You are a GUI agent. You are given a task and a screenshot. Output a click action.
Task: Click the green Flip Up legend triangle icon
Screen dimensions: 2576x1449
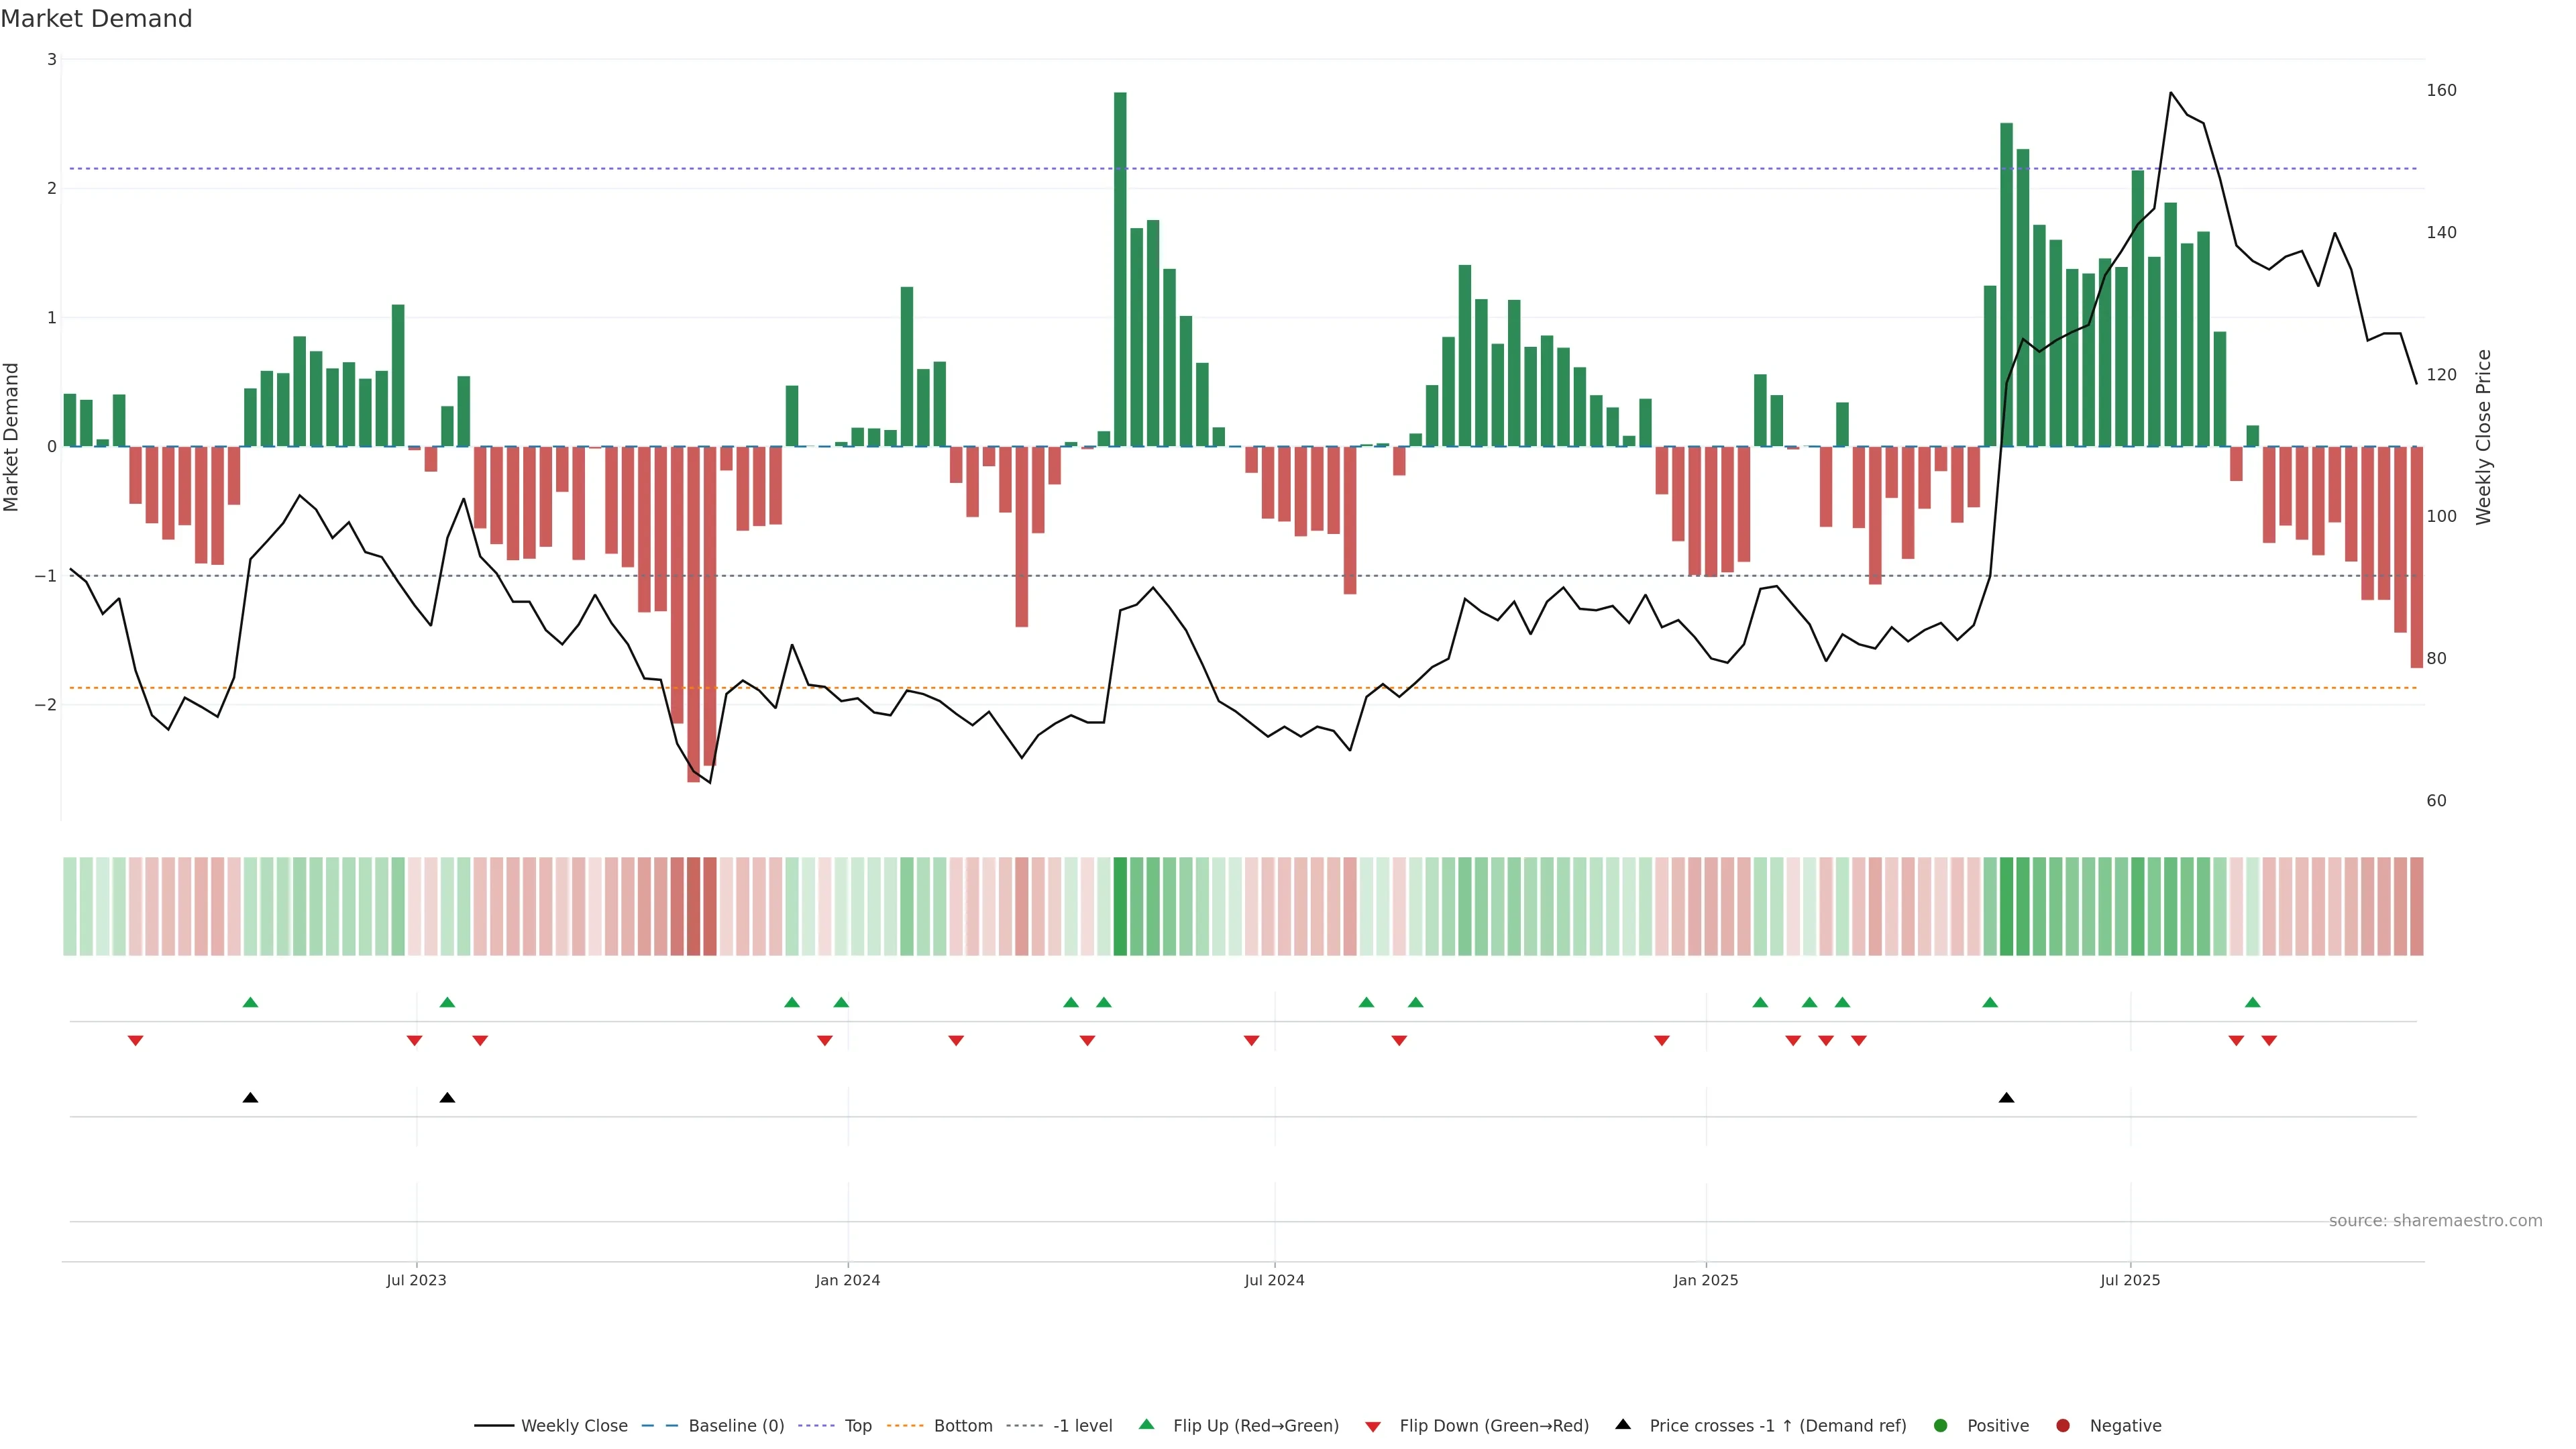tap(1146, 1424)
